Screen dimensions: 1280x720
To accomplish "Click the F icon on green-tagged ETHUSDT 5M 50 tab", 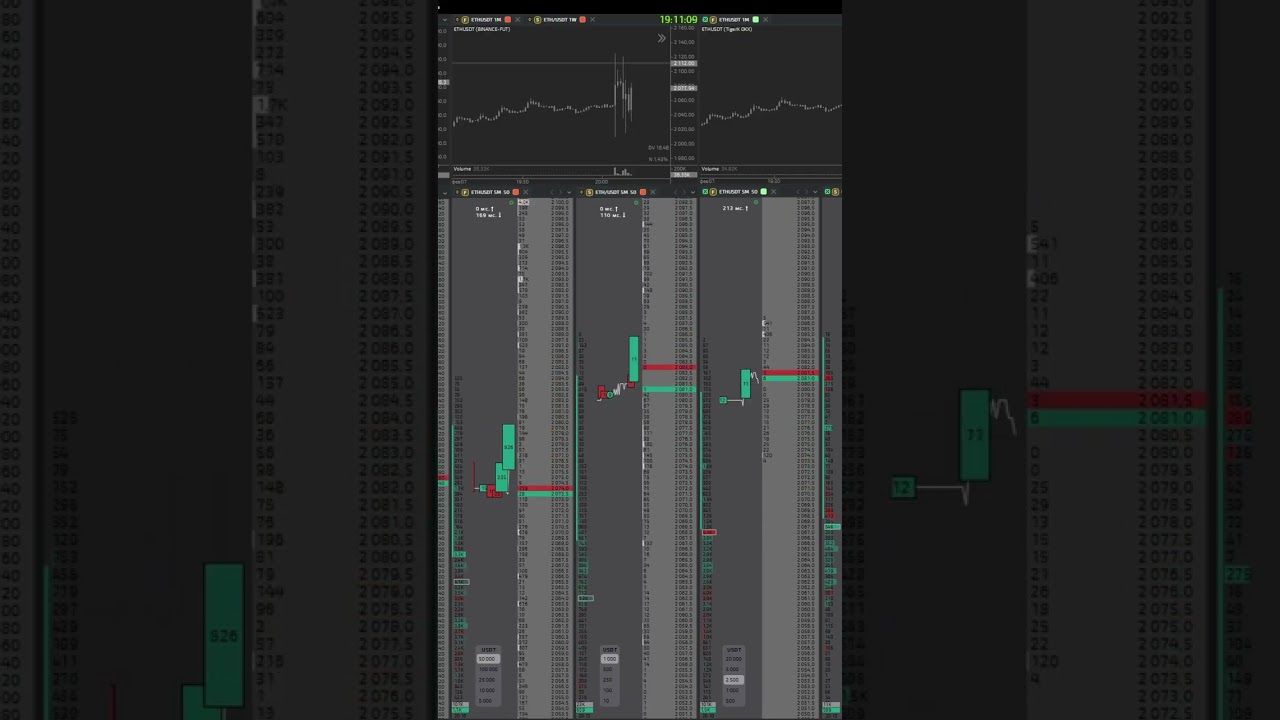I will pos(712,192).
